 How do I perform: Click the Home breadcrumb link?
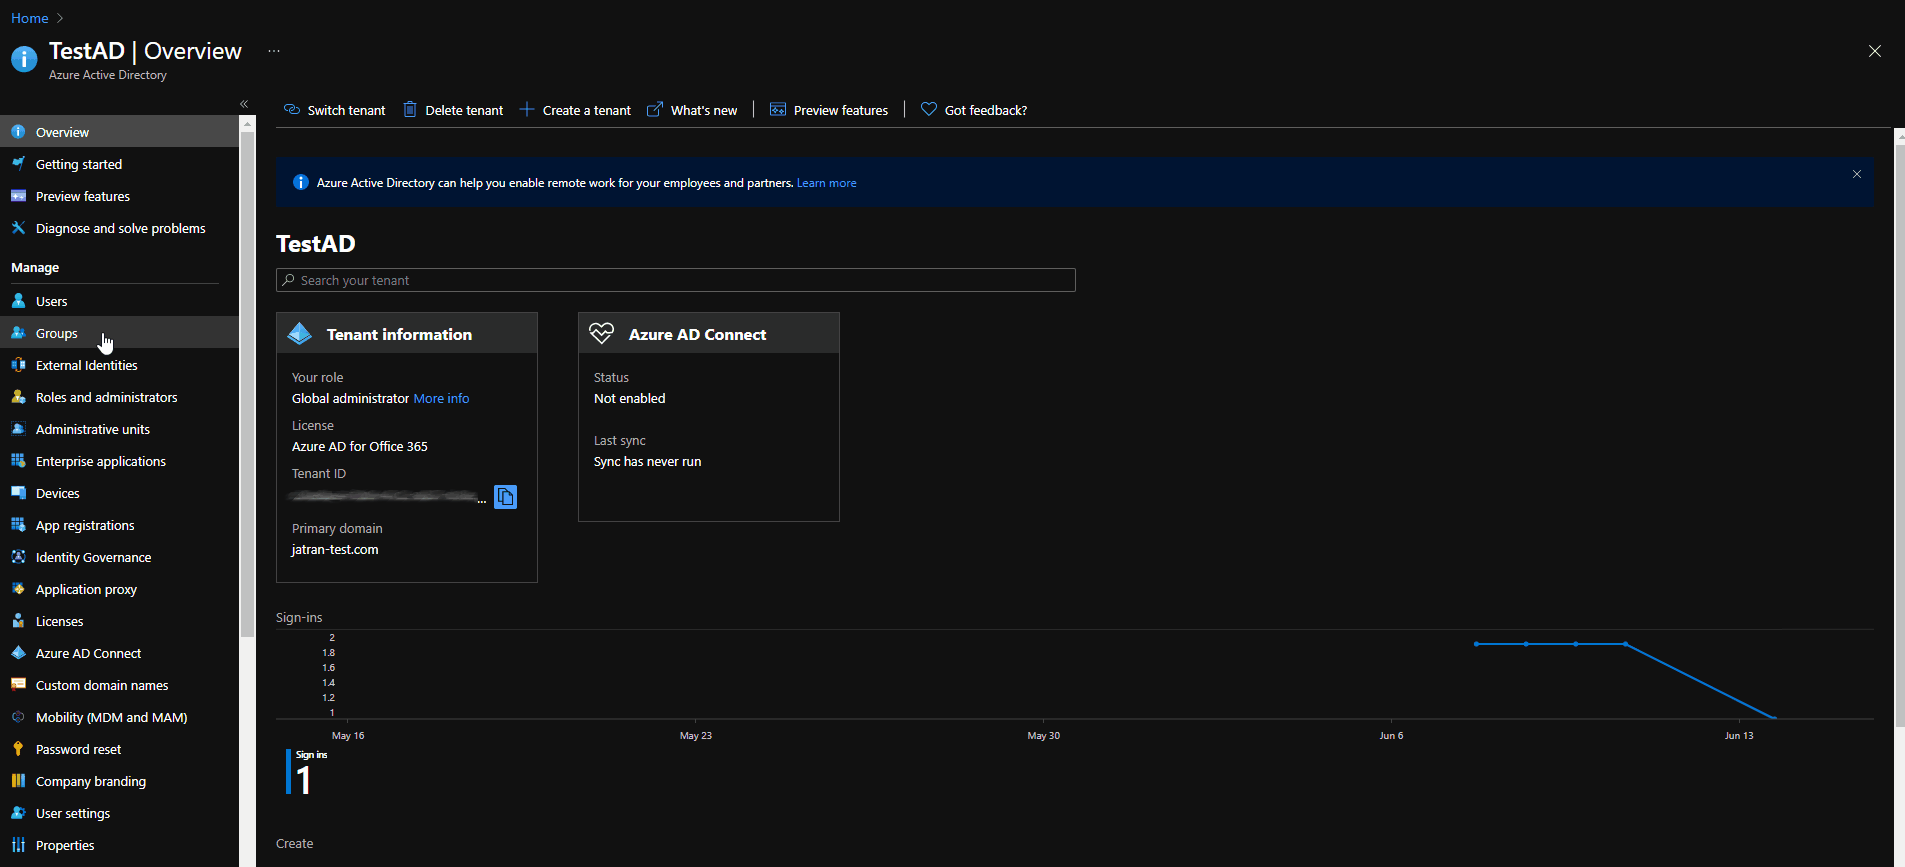[x=30, y=18]
